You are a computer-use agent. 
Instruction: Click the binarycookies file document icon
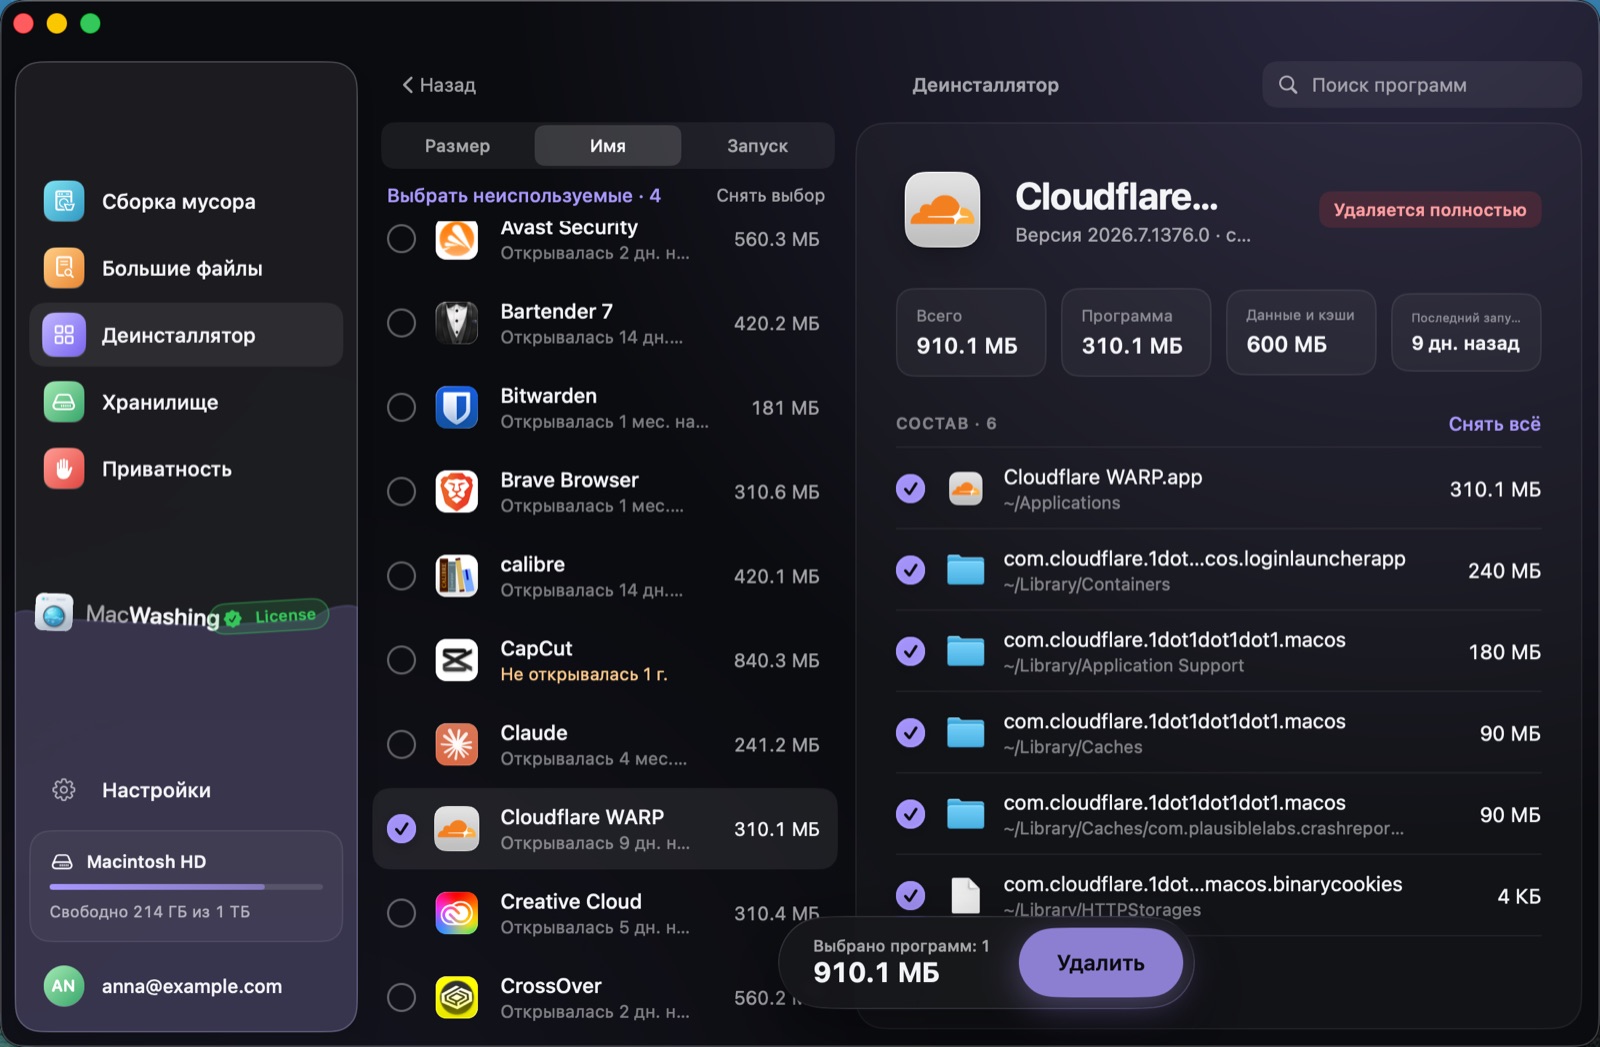[x=965, y=896]
